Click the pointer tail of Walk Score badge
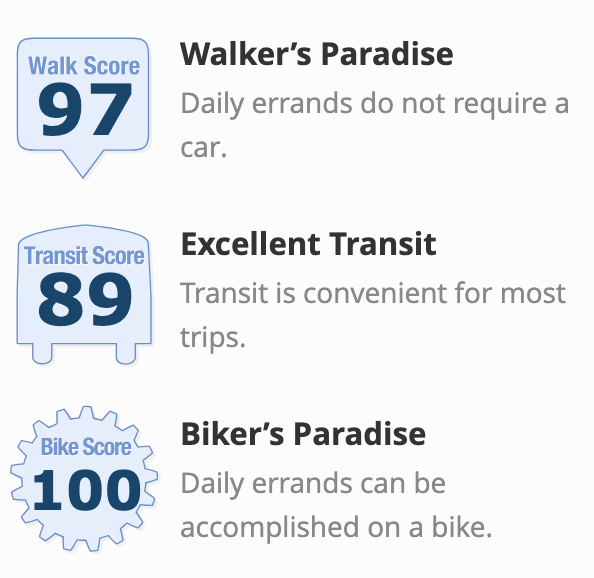This screenshot has width=594, height=578. (83, 164)
